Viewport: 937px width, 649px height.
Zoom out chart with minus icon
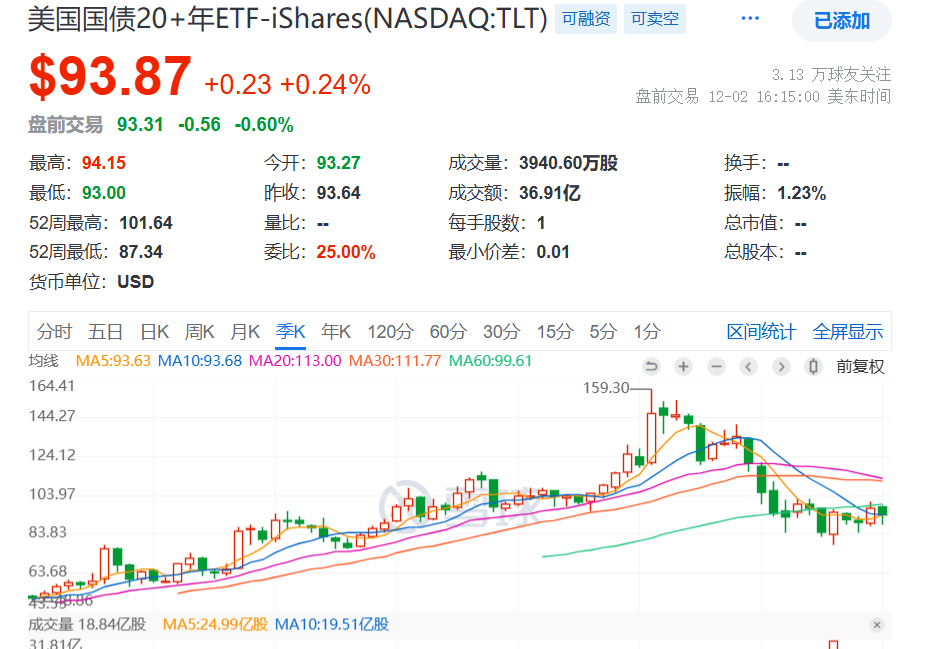[716, 366]
